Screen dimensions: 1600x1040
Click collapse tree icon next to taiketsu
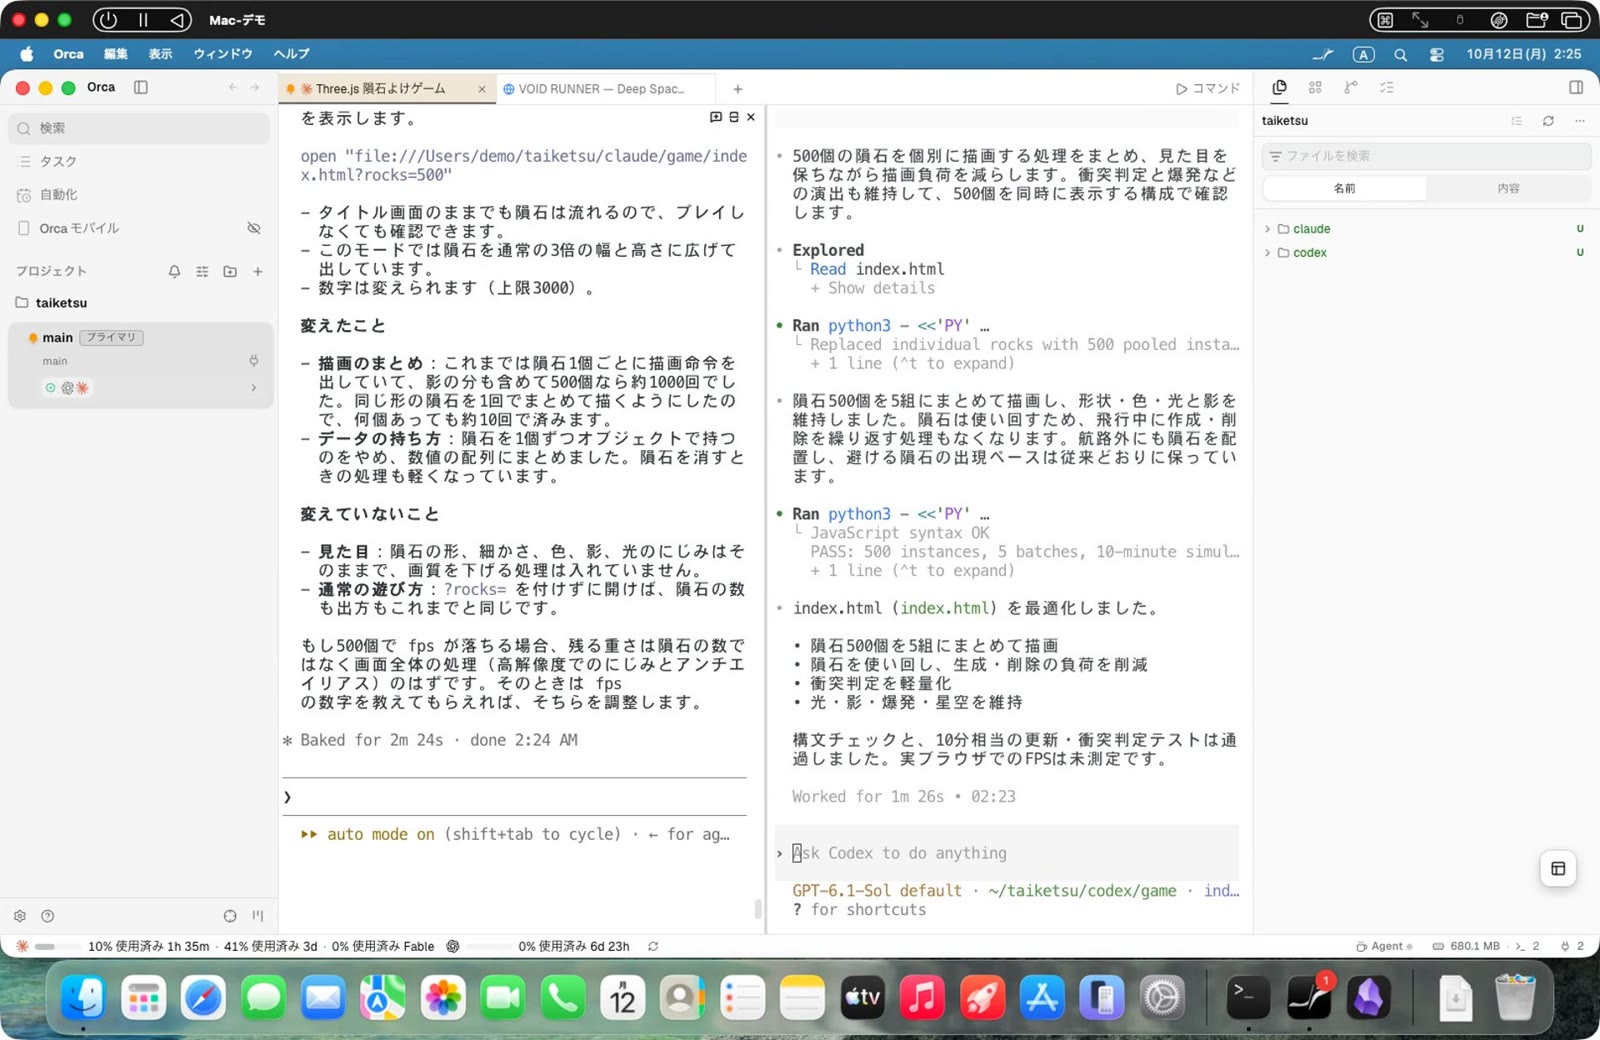(1517, 121)
